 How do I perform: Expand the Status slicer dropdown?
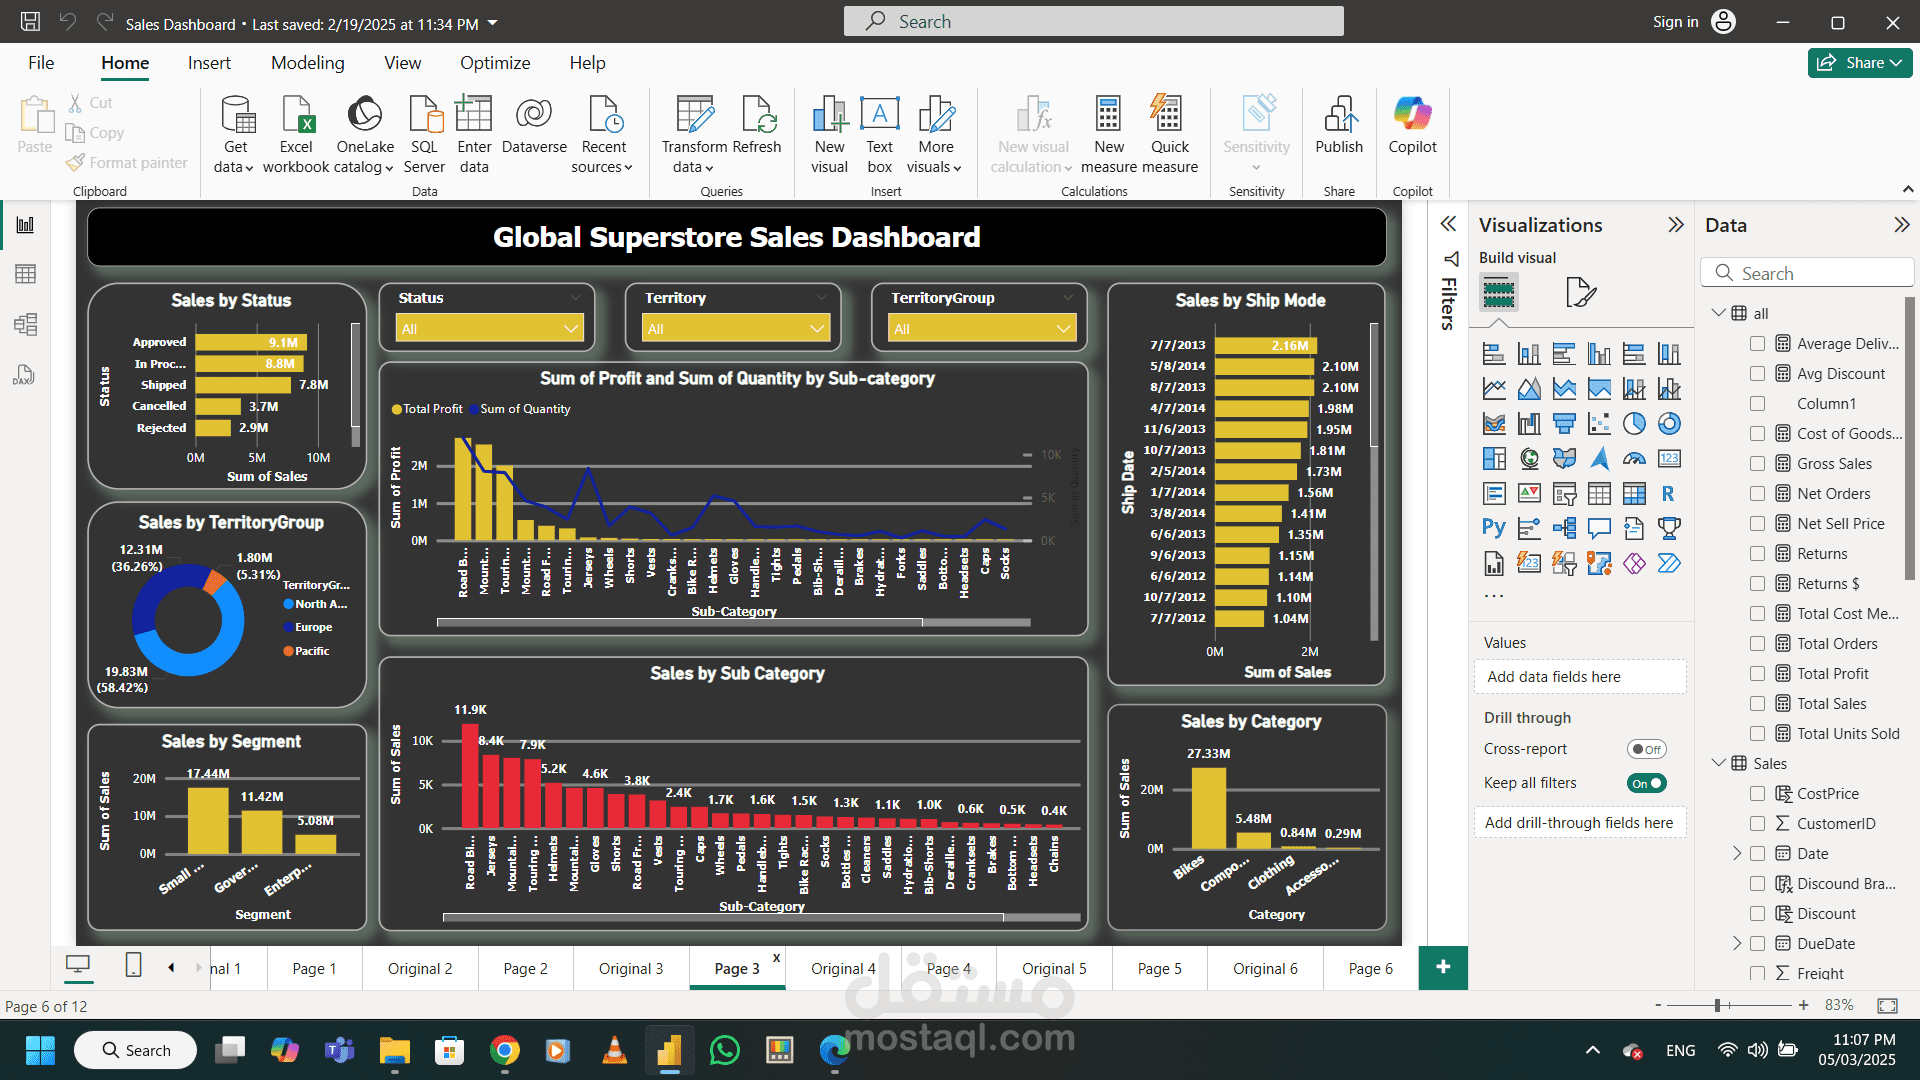[571, 329]
